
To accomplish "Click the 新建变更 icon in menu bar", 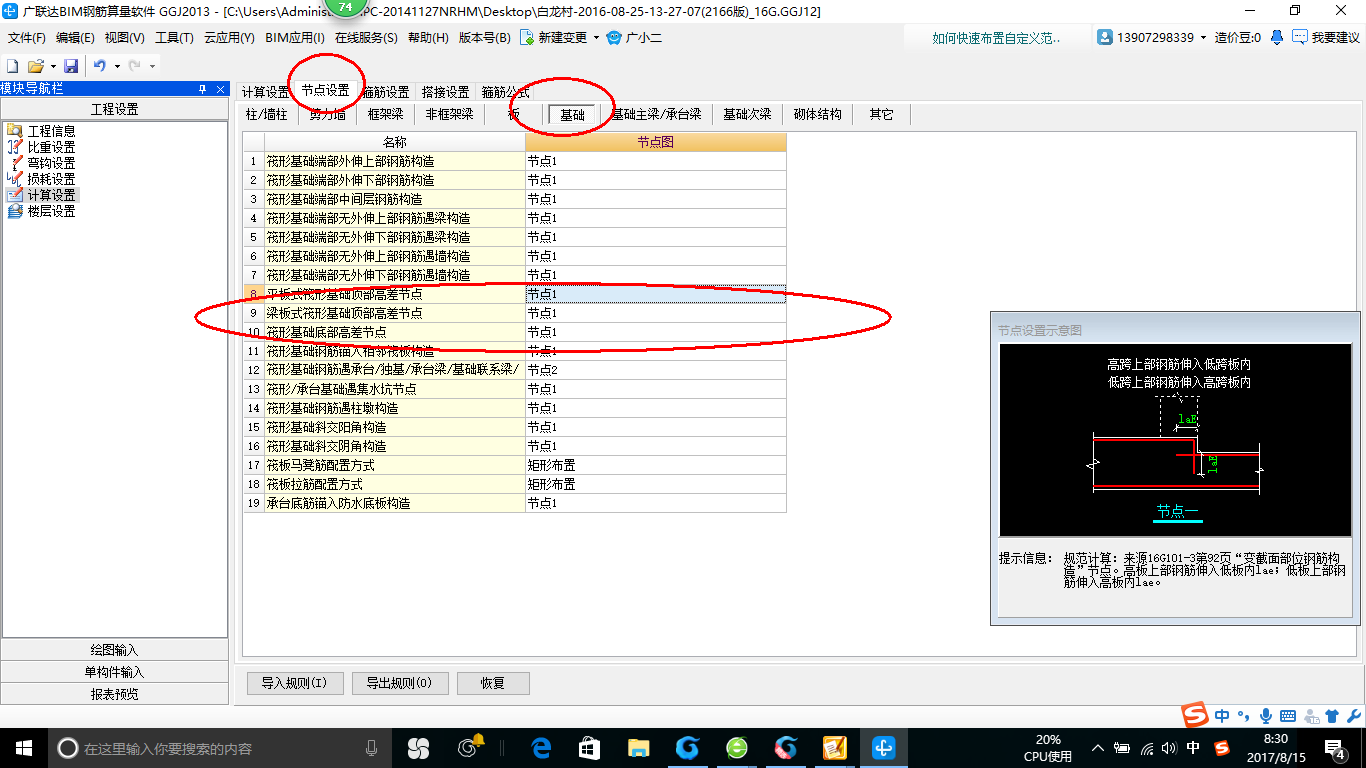I will coord(527,37).
